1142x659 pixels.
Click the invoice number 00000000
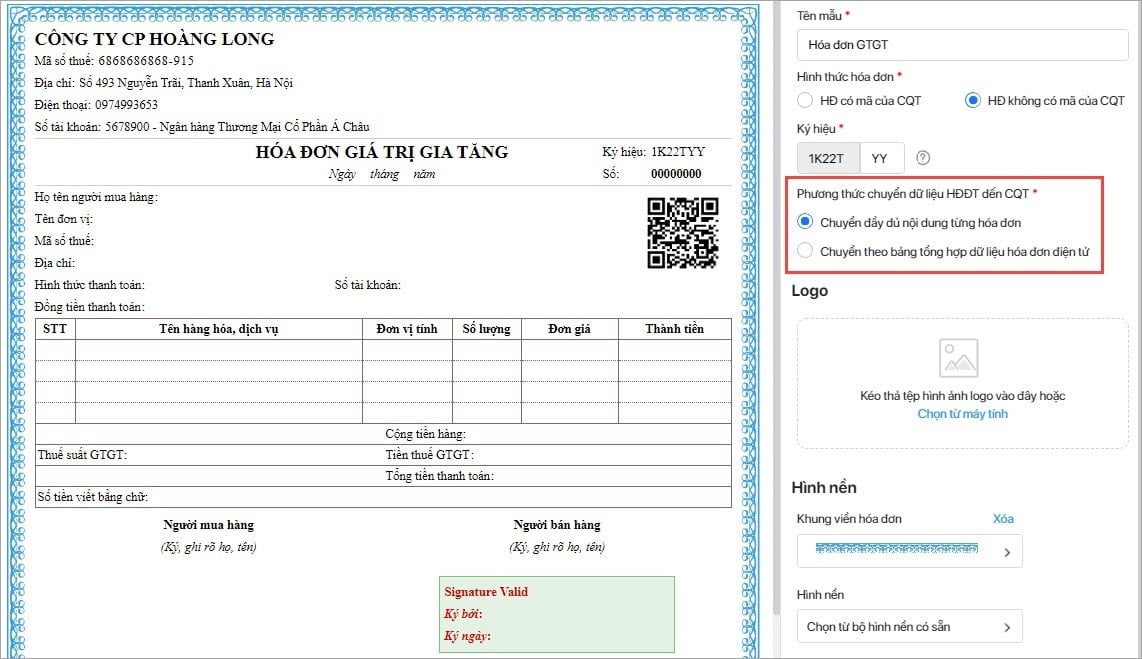(x=676, y=174)
